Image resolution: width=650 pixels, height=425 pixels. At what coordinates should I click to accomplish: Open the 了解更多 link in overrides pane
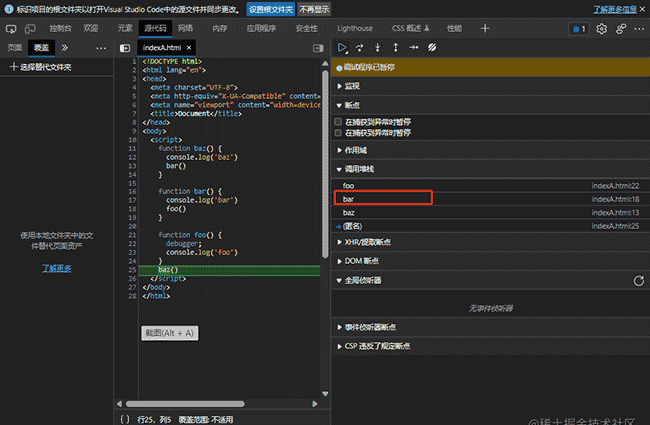click(57, 268)
